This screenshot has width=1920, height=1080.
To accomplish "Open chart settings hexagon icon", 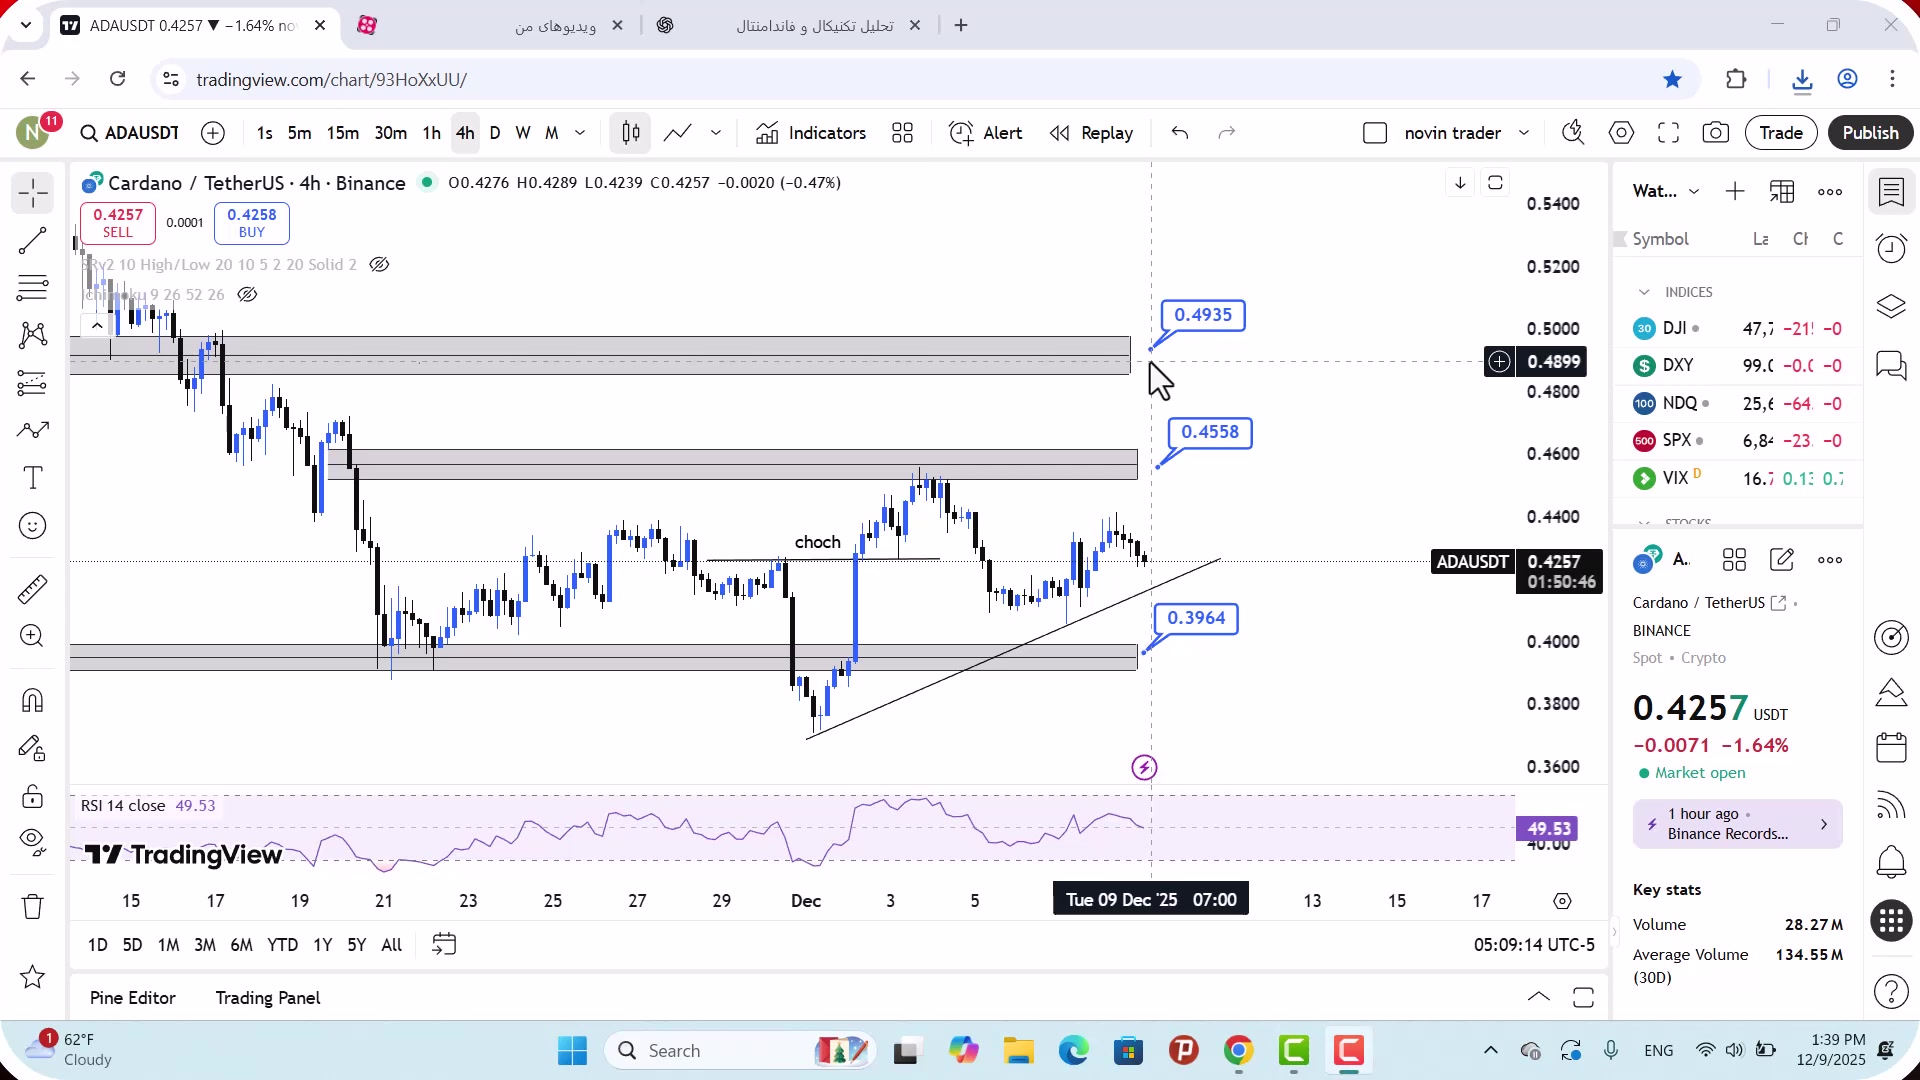I will [1621, 133].
